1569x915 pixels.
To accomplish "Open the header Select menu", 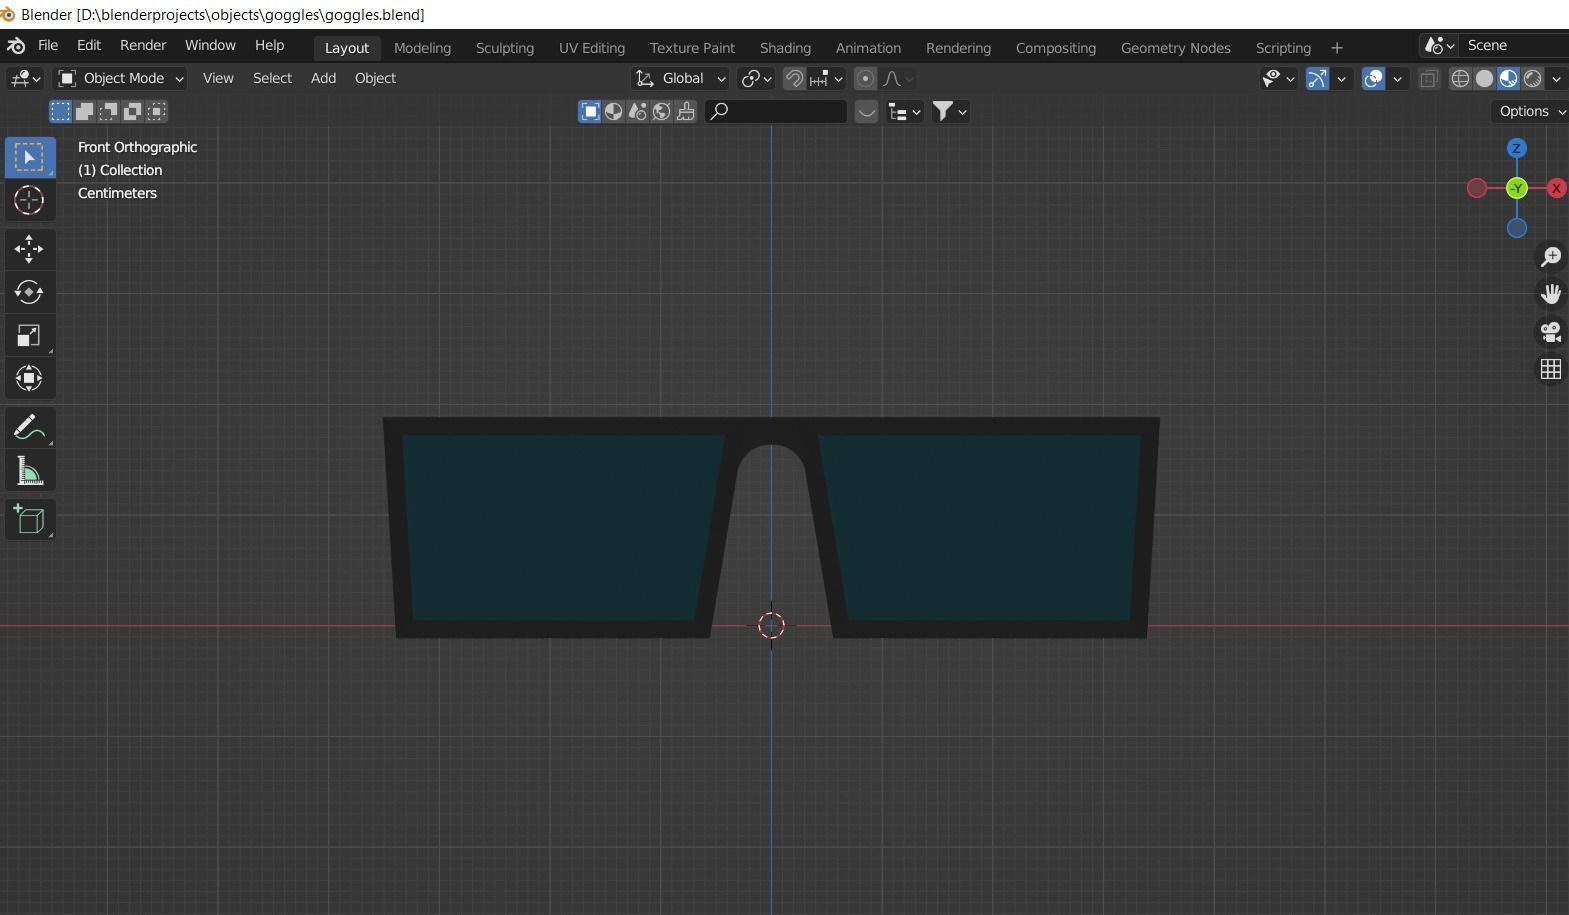I will click(x=272, y=78).
